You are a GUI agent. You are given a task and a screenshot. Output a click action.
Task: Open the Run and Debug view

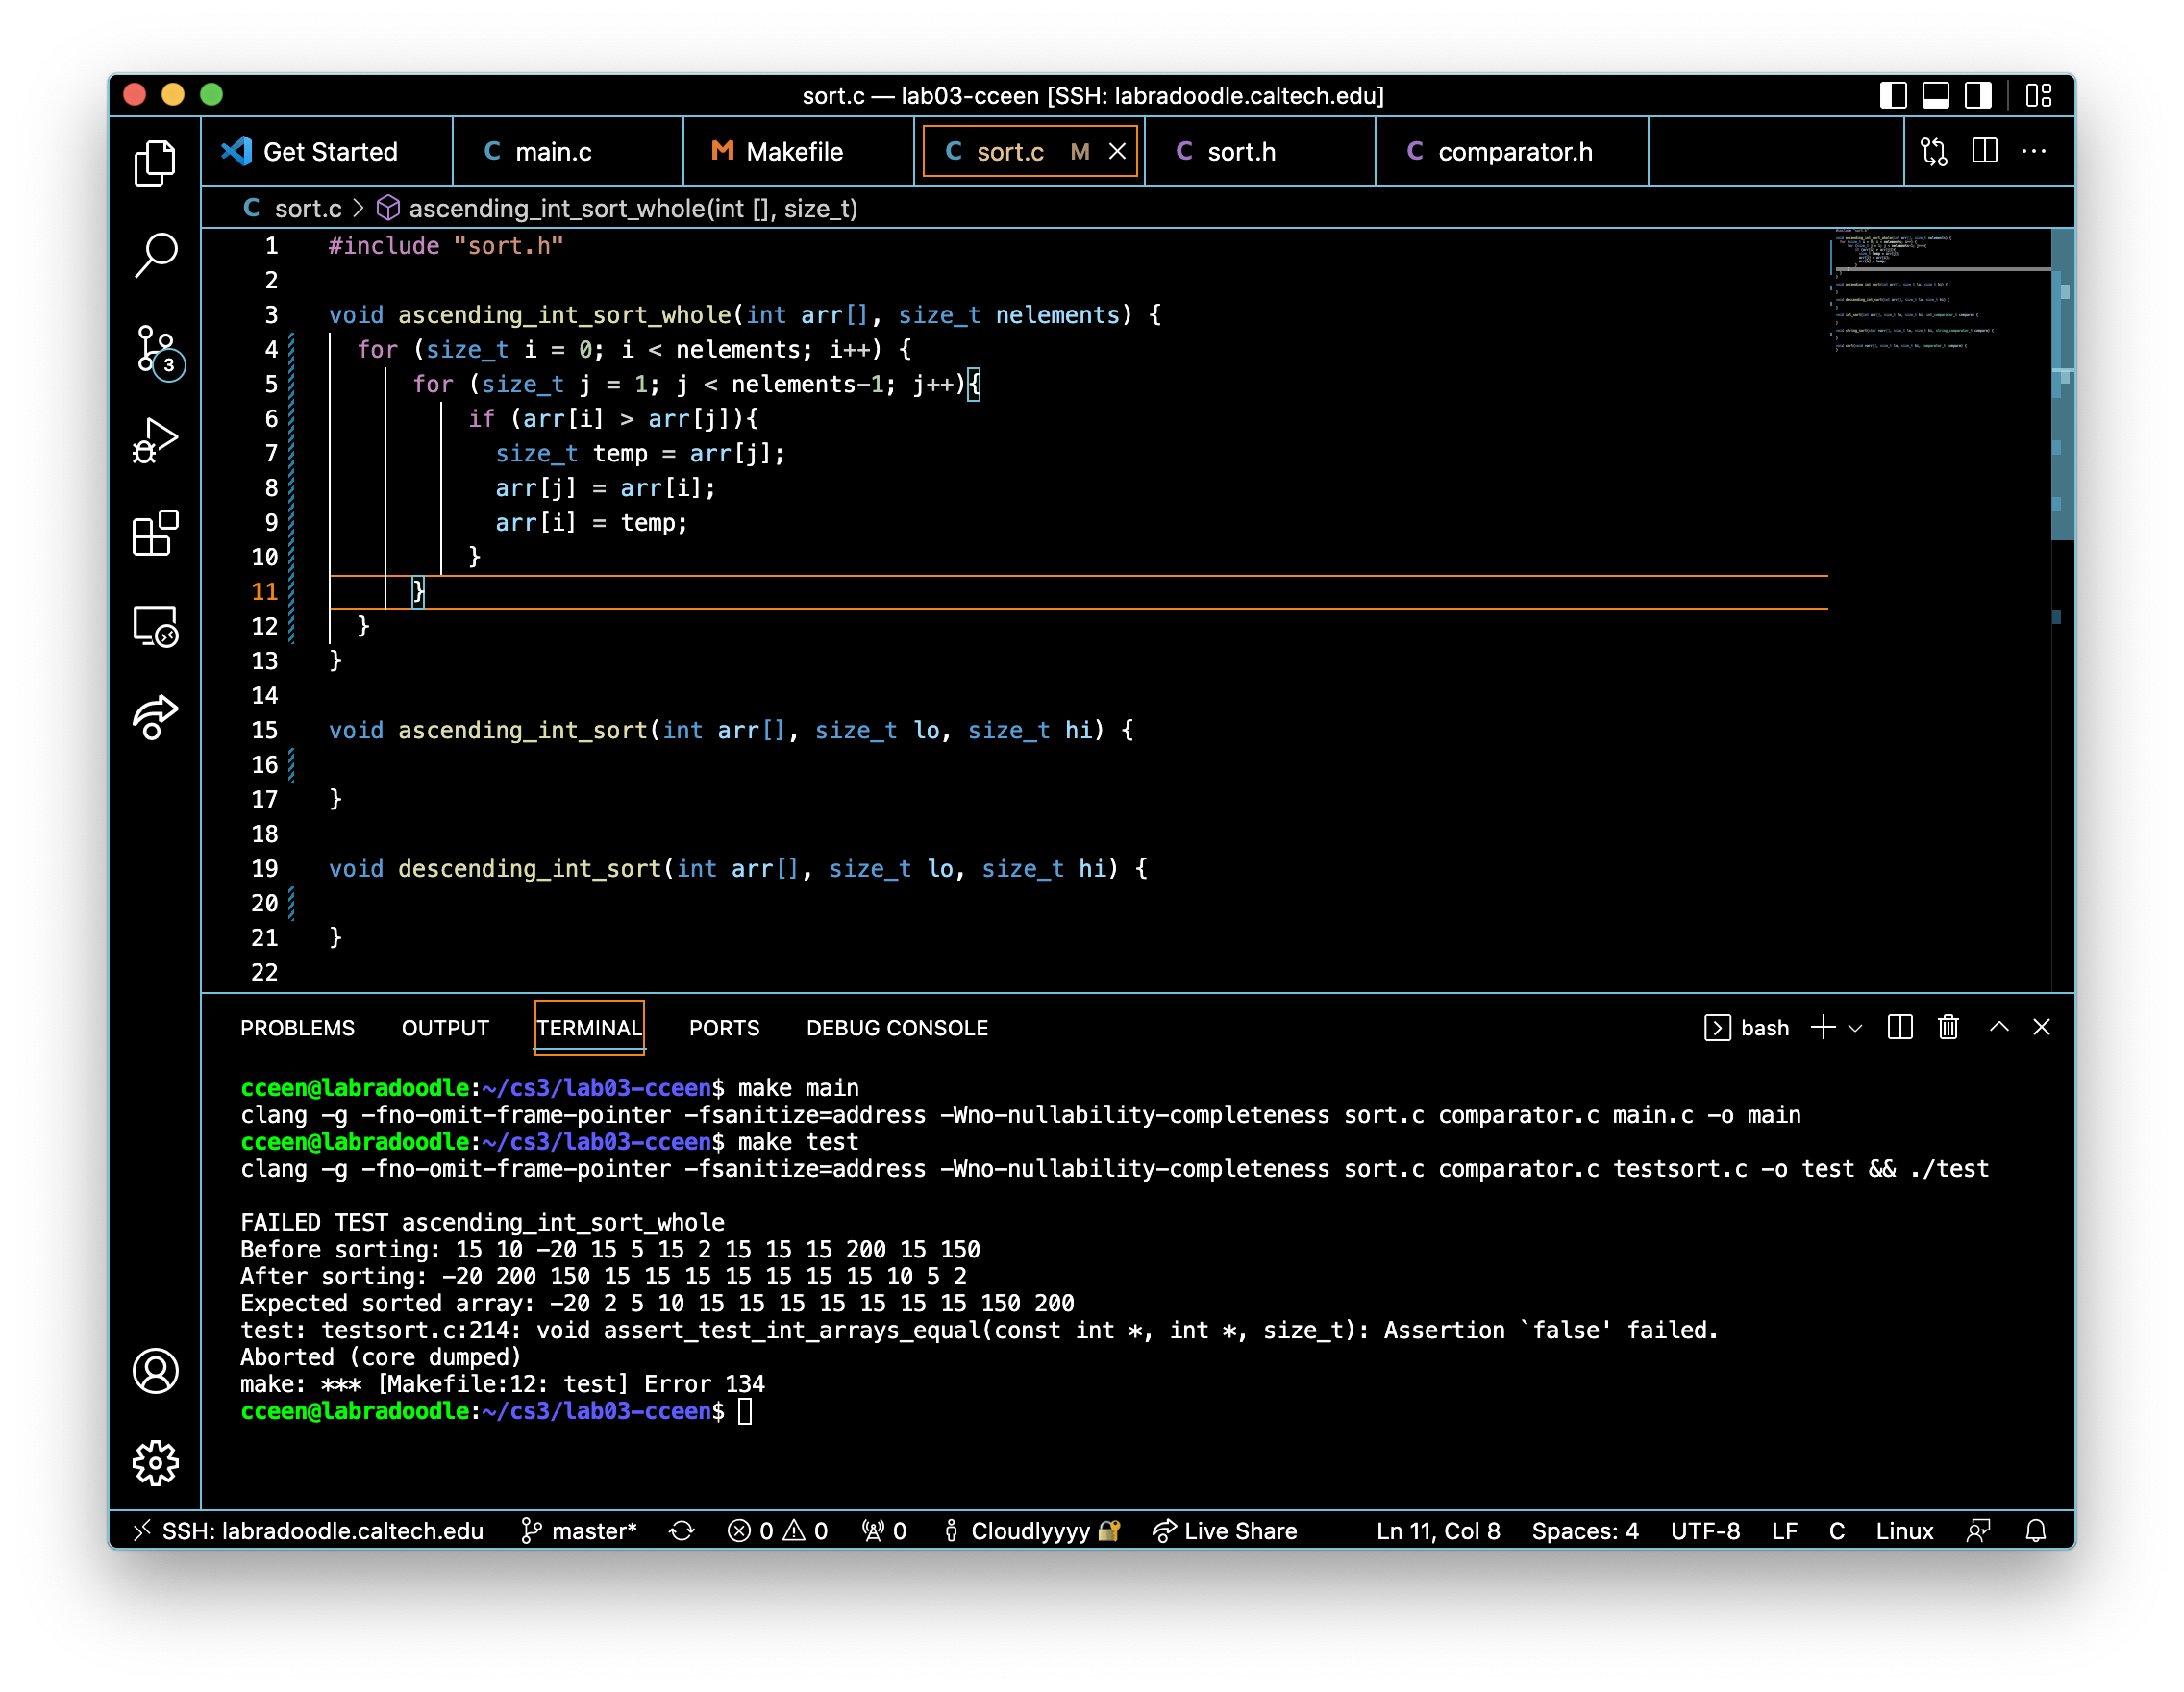[155, 441]
